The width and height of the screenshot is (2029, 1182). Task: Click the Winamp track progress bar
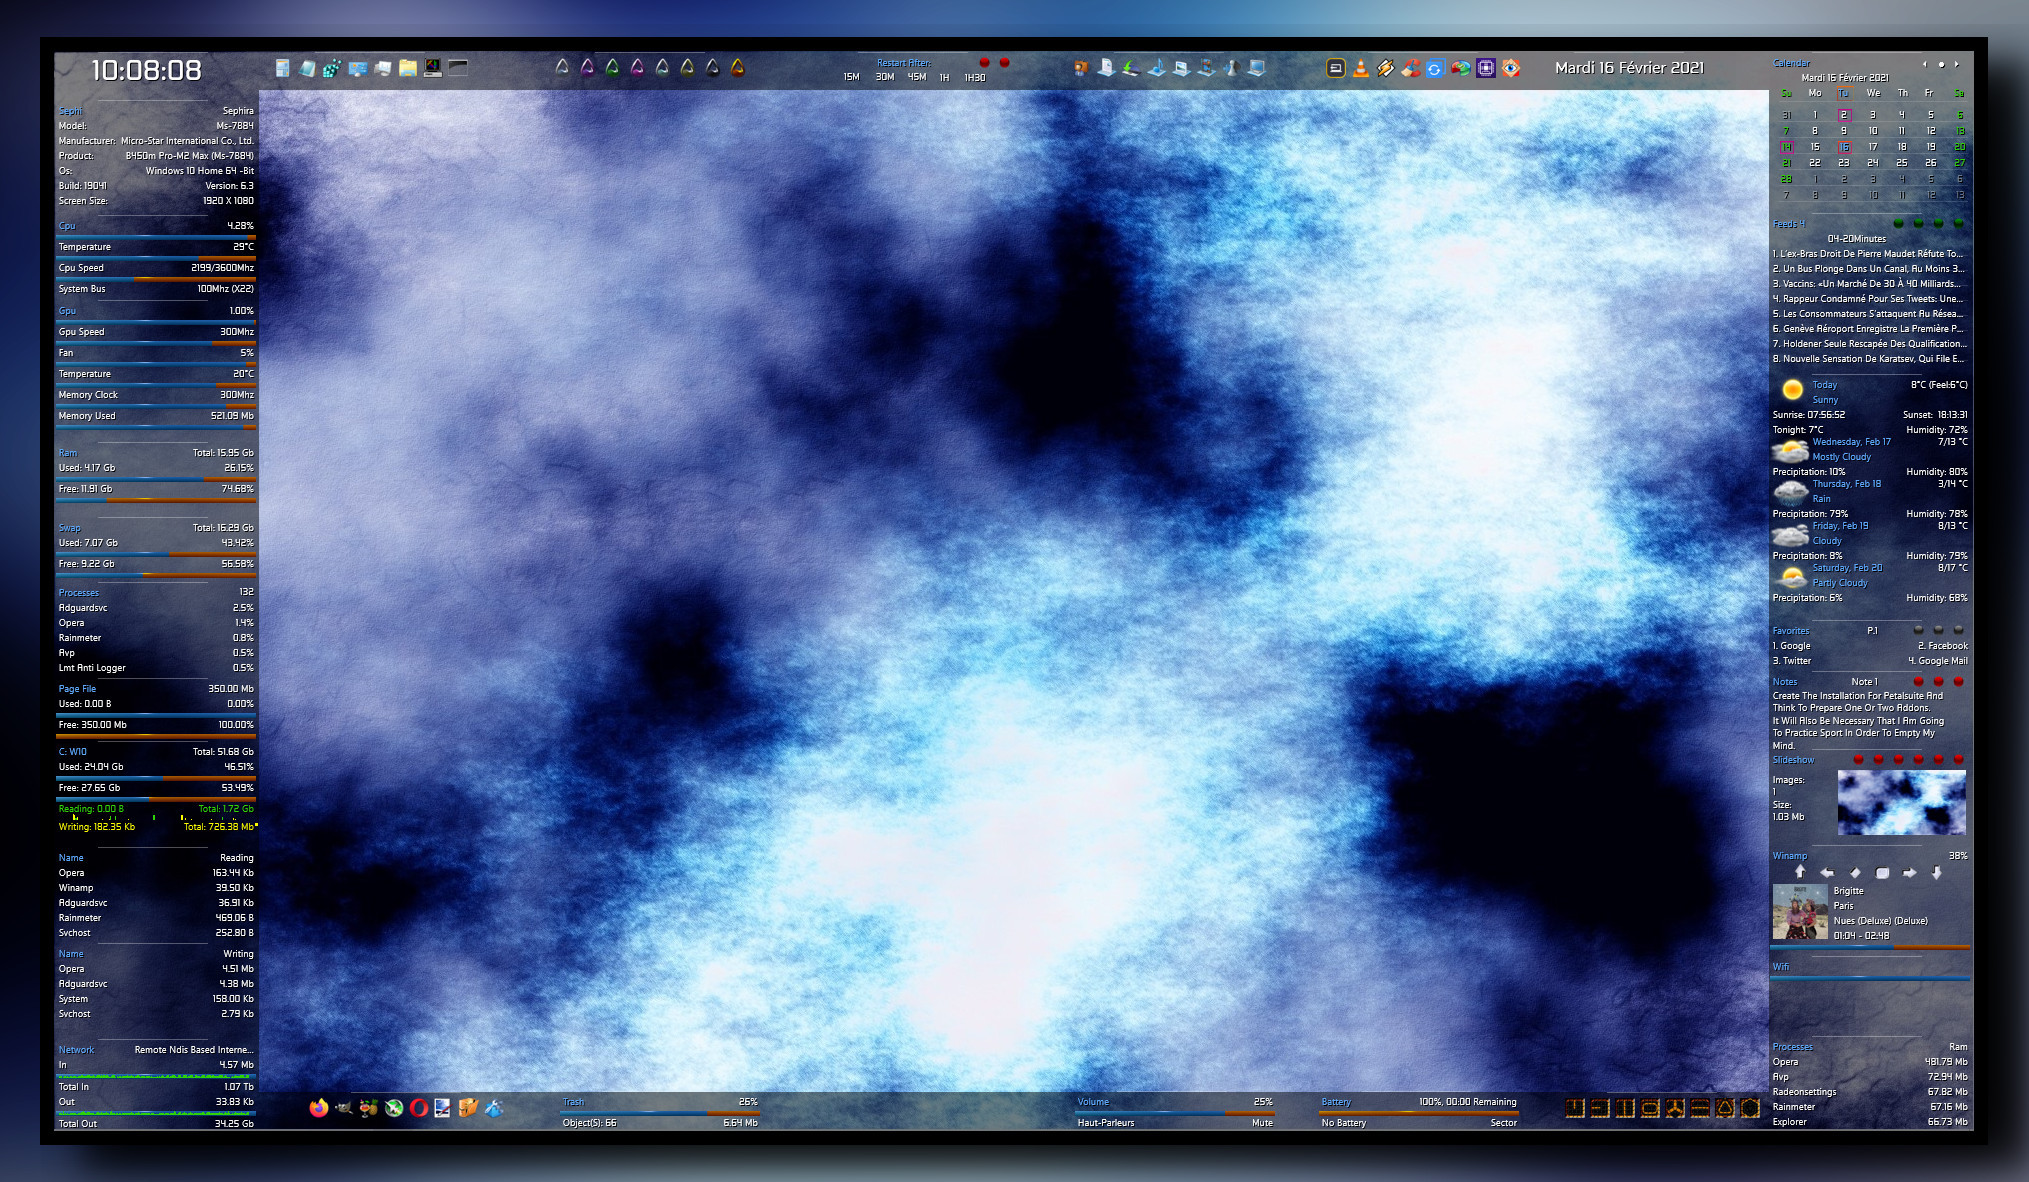pyautogui.click(x=1870, y=946)
